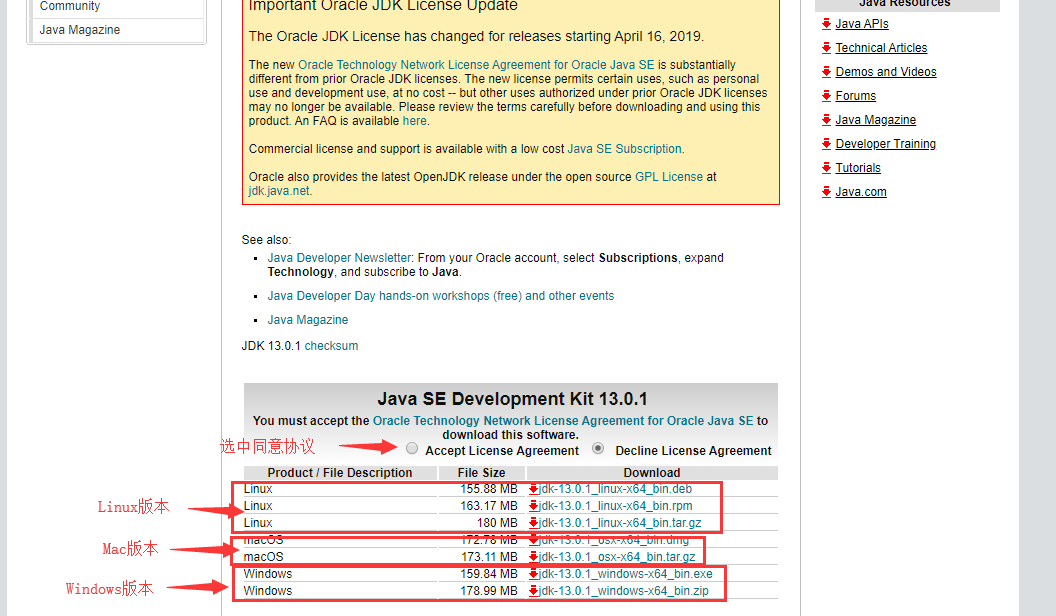Click the 159.84 MB file size cell

489,574
